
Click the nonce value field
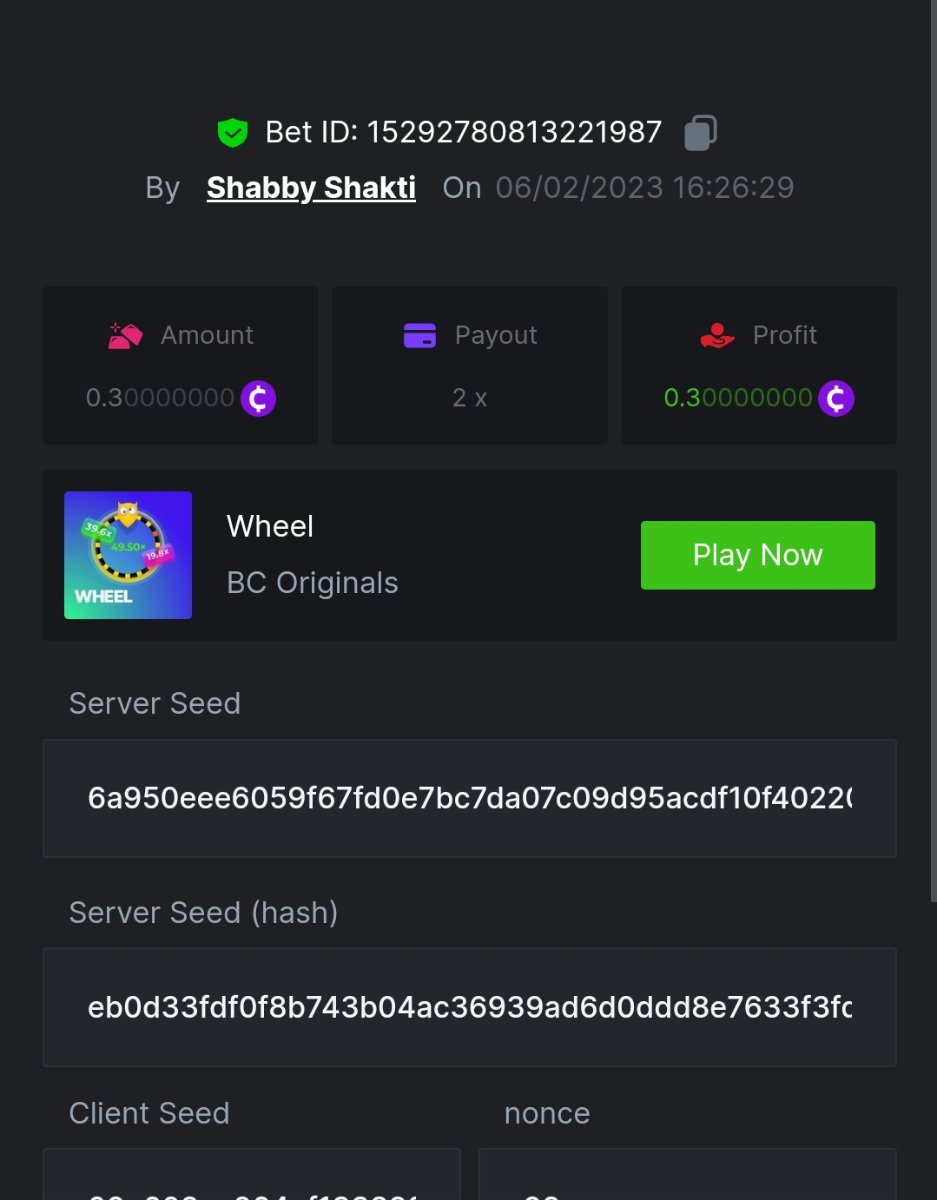pos(687,1180)
